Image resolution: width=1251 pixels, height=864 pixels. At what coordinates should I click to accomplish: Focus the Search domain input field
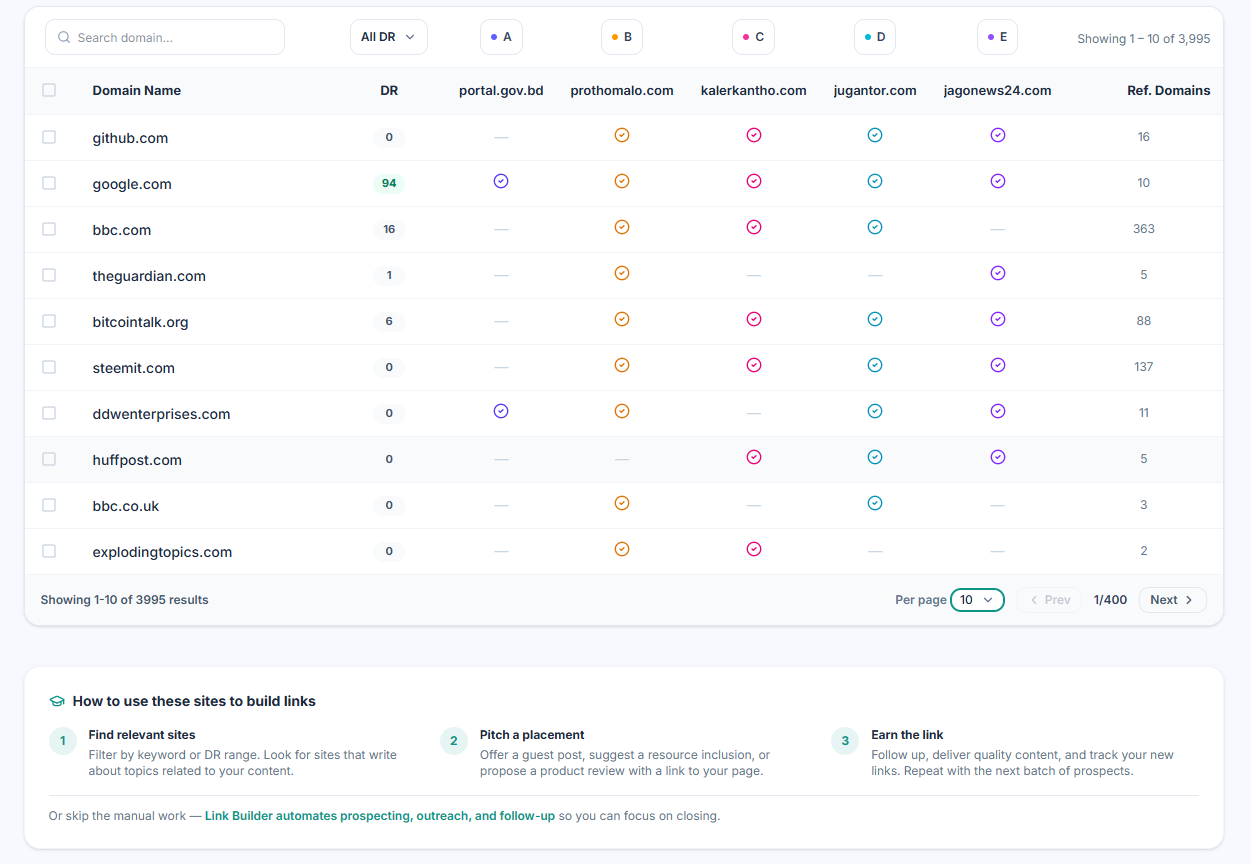coord(165,37)
